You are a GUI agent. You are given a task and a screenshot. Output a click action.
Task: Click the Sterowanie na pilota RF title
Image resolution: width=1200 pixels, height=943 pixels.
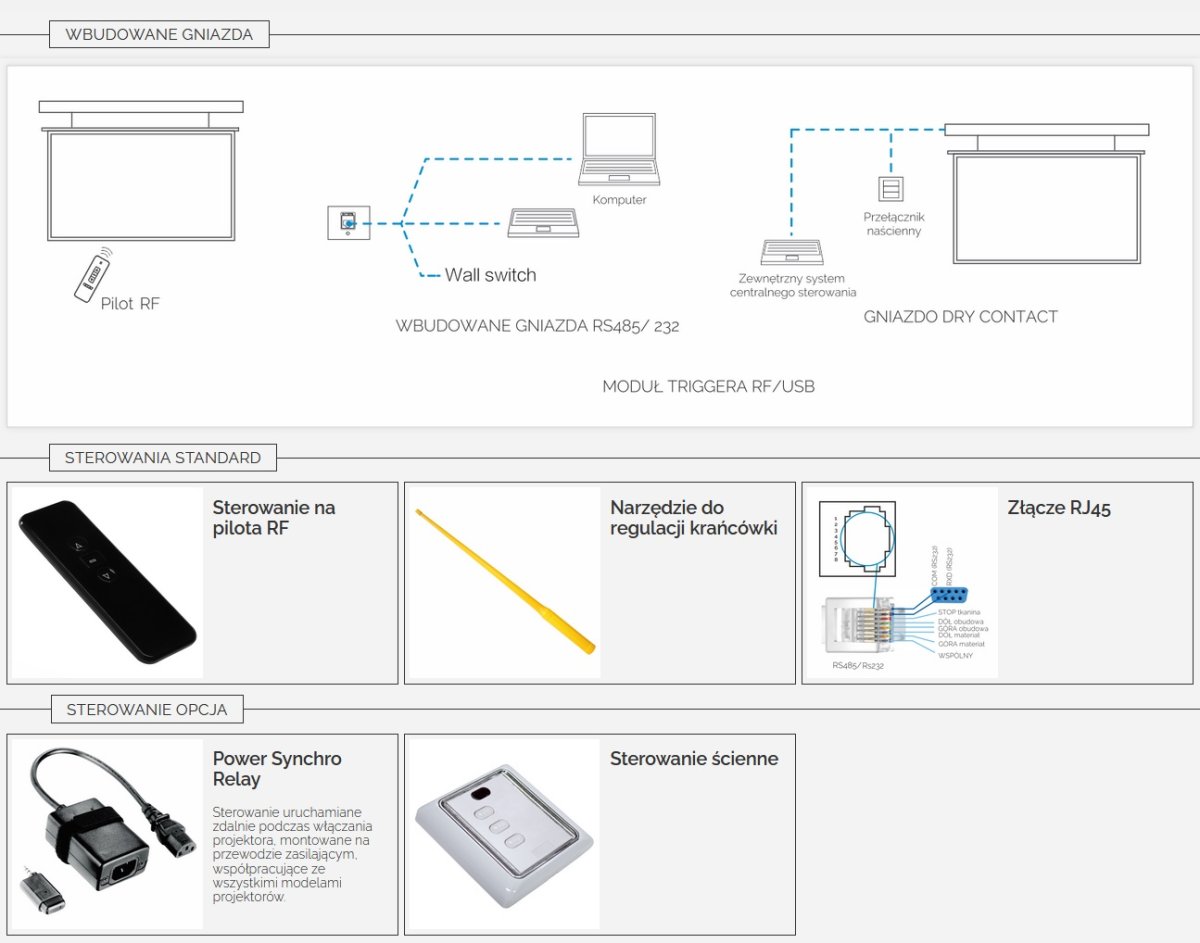273,518
